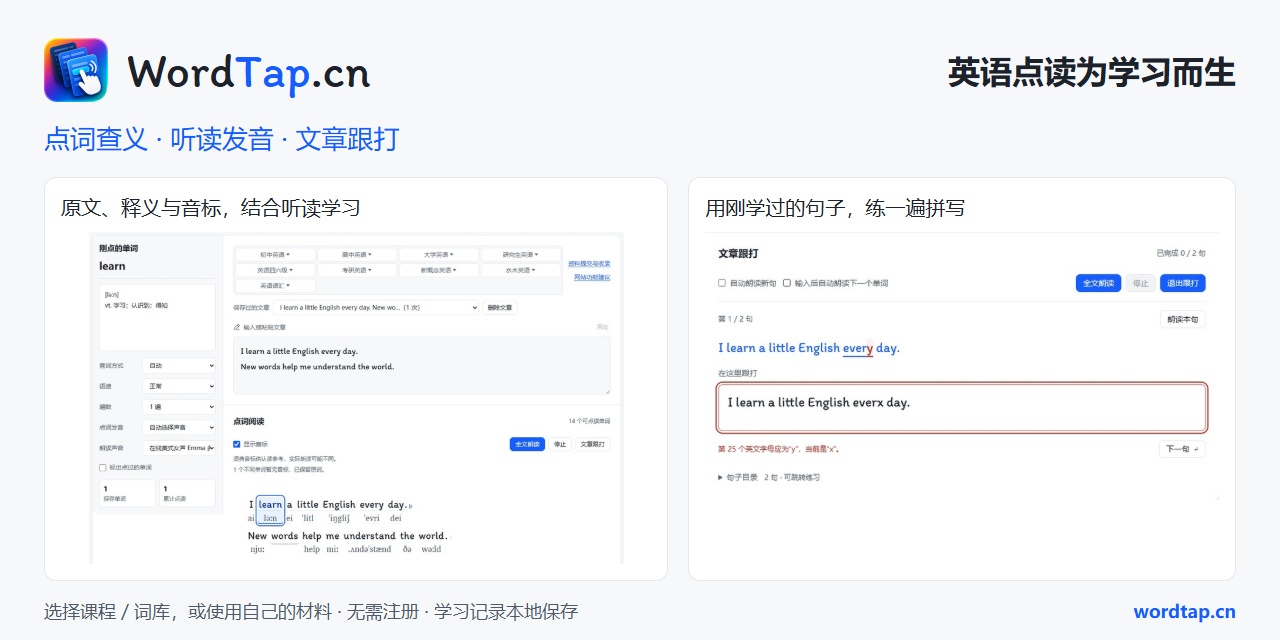Click the learn definition box
The width and height of the screenshot is (1280, 640).
pyautogui.click(x=157, y=317)
